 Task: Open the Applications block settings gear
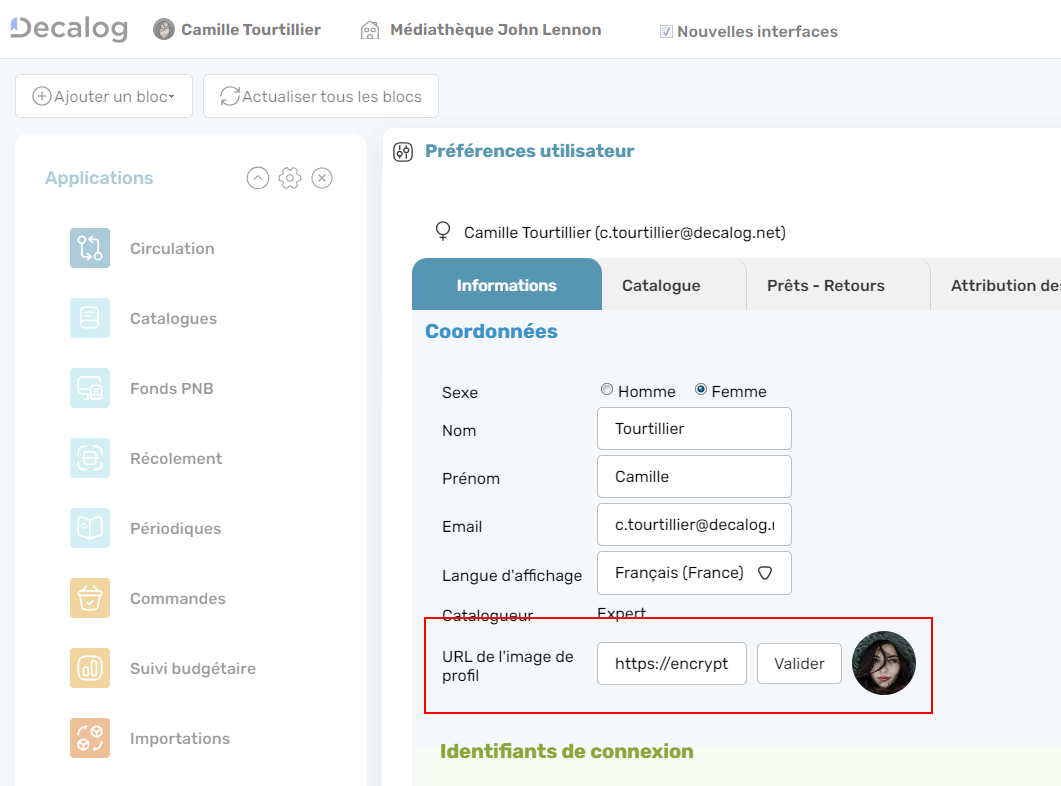coord(290,177)
